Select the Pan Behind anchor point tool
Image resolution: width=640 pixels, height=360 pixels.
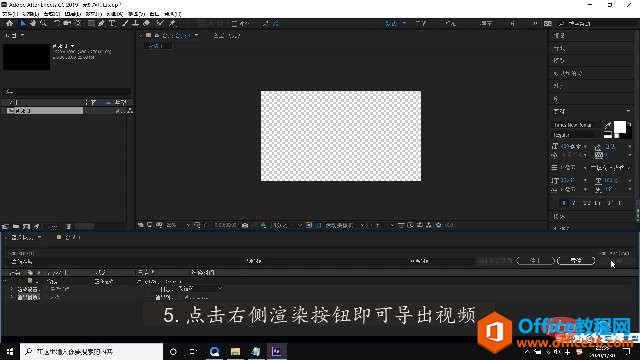[78, 24]
